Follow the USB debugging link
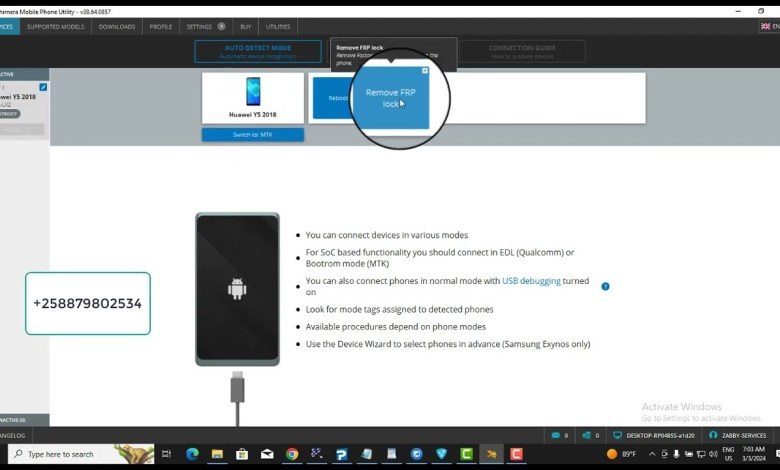Viewport: 780px width, 470px height. click(531, 282)
